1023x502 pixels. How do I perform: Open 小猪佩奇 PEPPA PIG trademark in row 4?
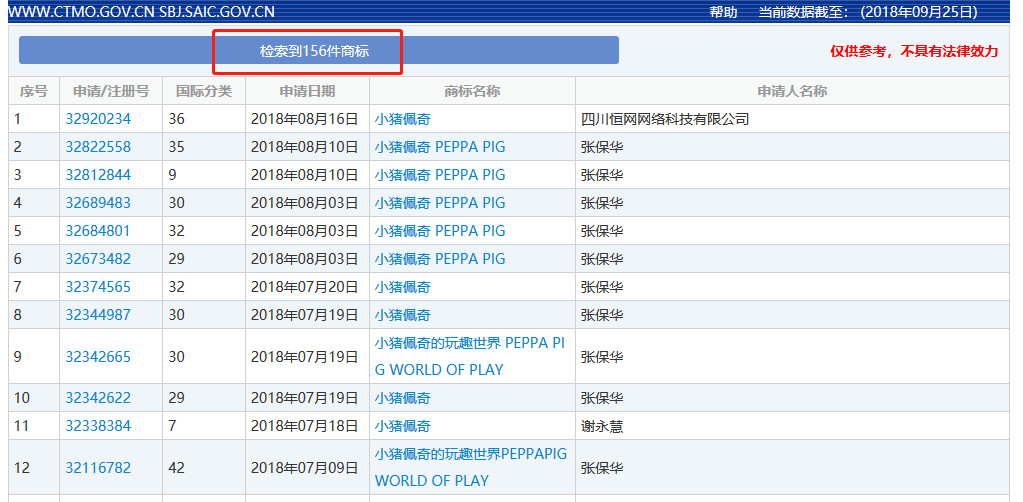pos(440,203)
